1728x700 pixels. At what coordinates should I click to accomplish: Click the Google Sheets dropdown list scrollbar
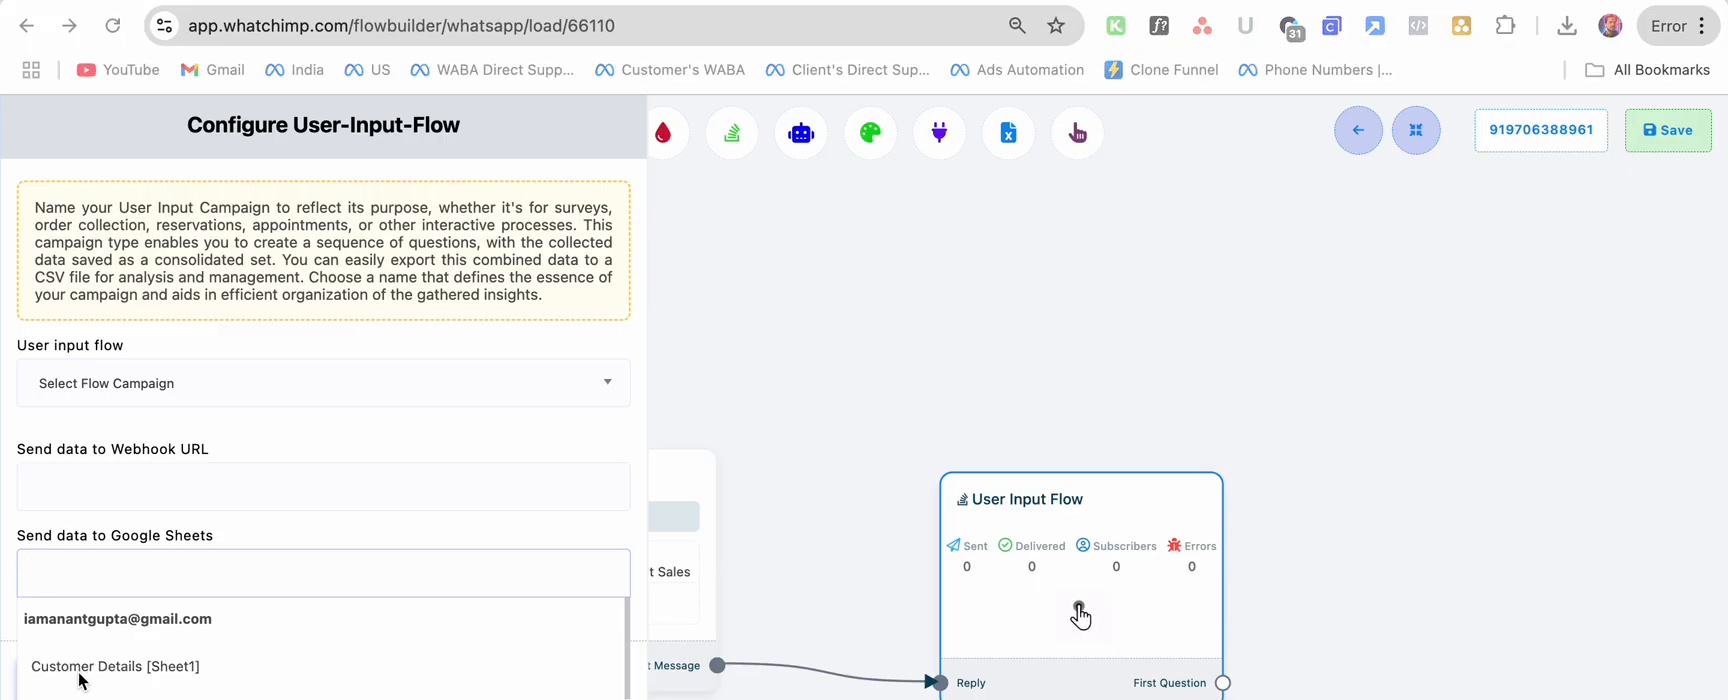pyautogui.click(x=627, y=648)
